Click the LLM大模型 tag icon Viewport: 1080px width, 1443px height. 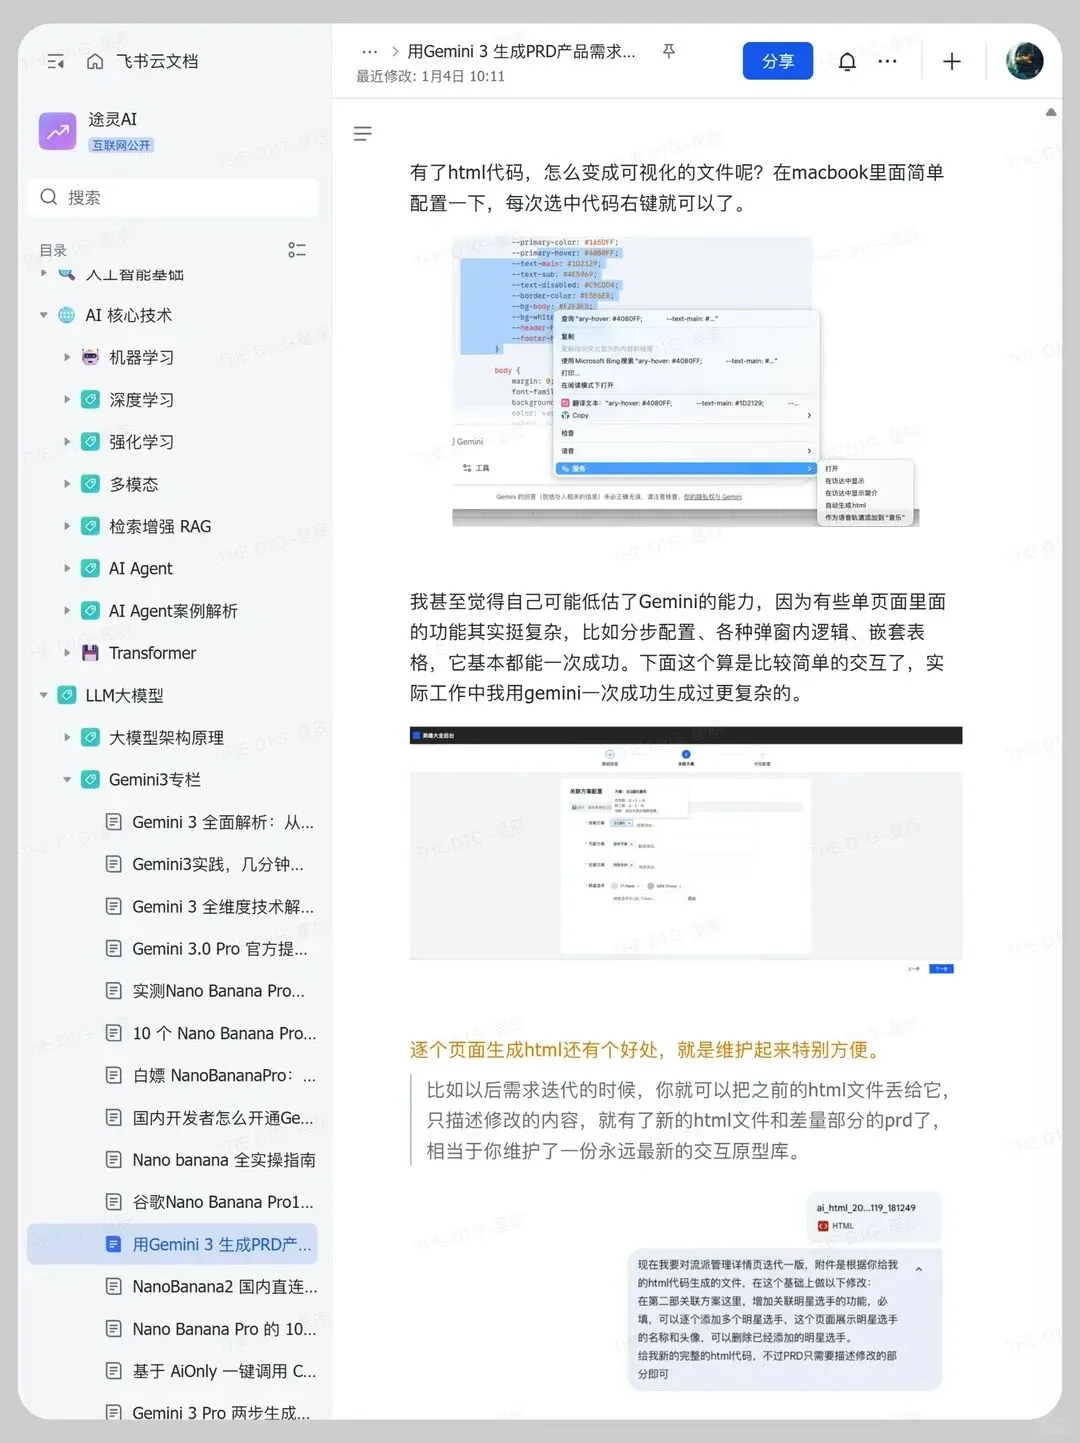(66, 695)
